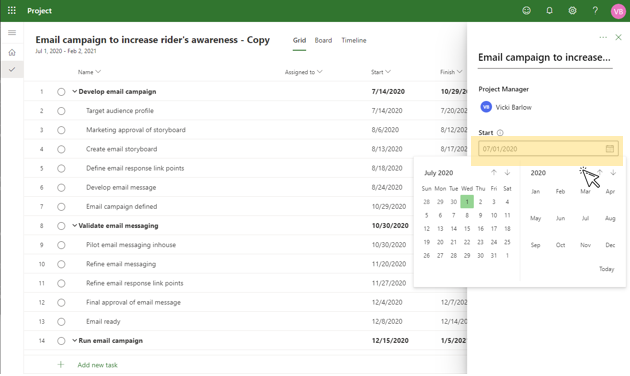Click Today in date picker
The height and width of the screenshot is (376, 630).
tap(607, 269)
